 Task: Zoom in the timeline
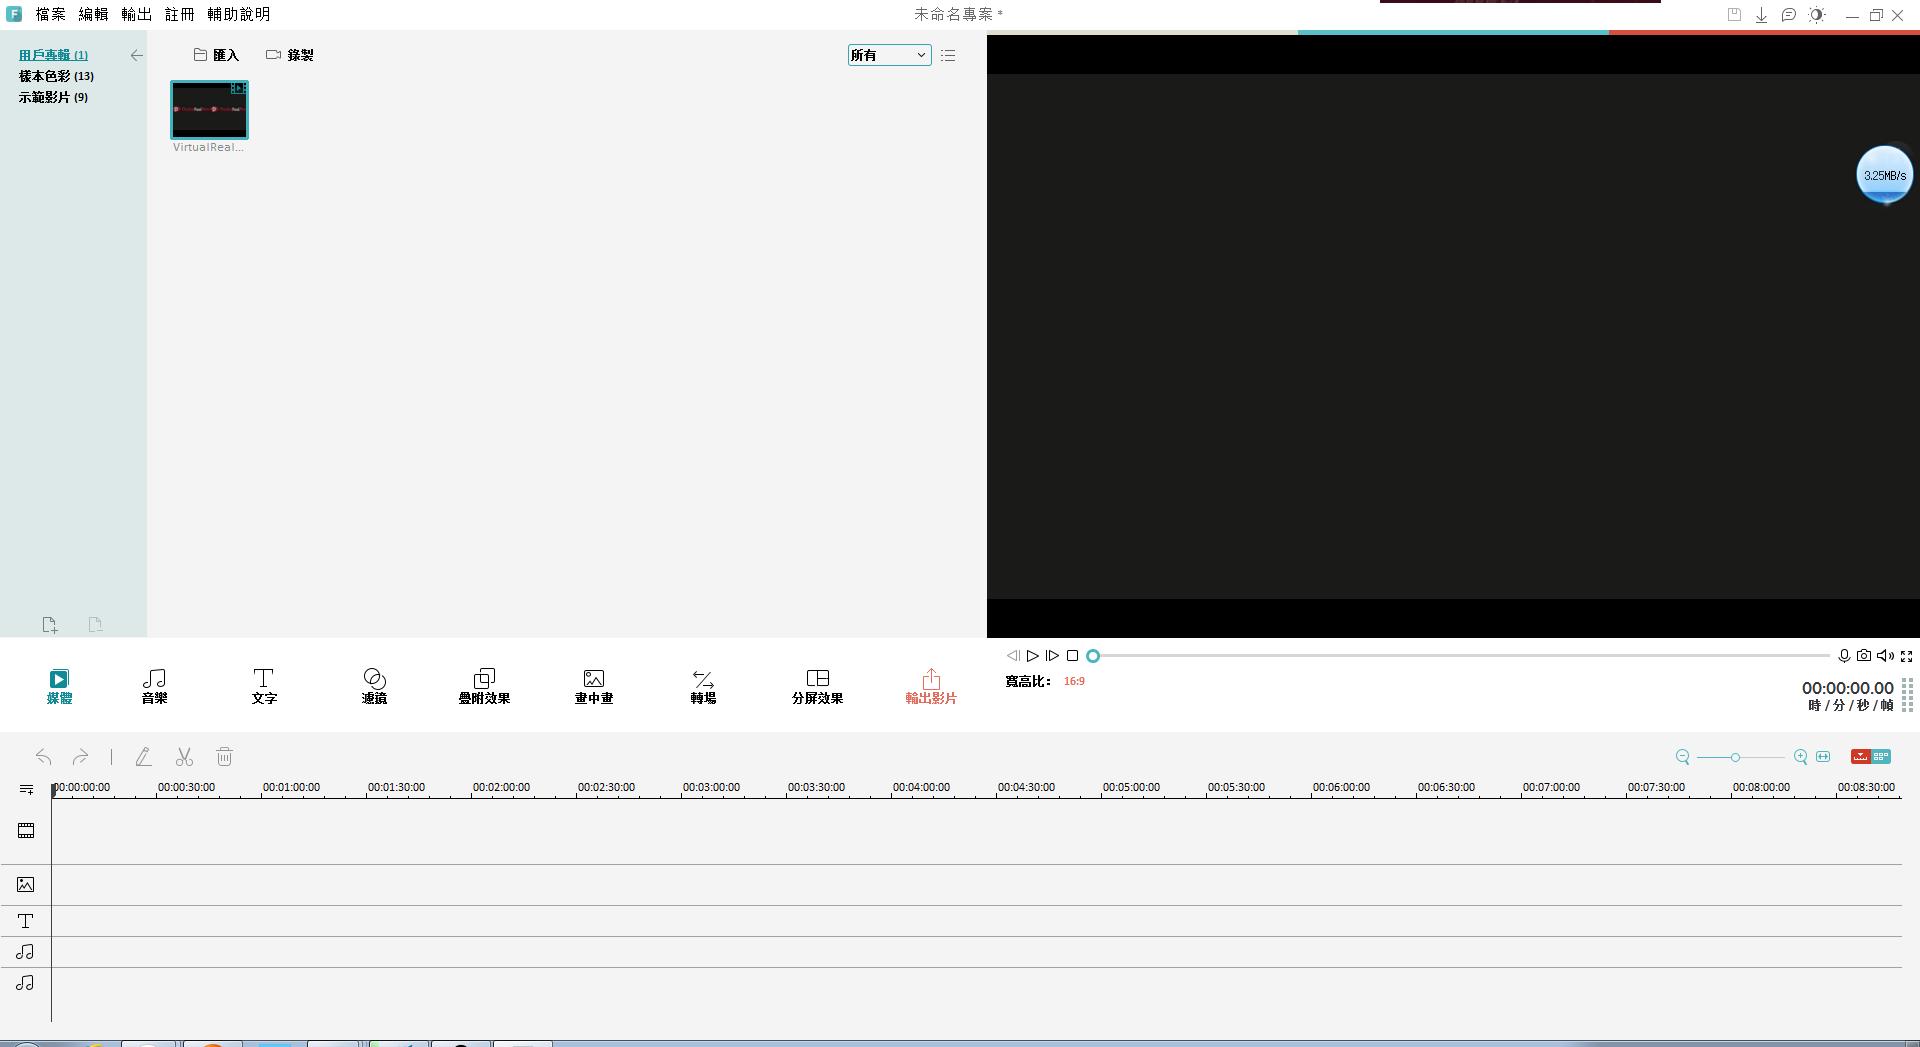tap(1800, 757)
